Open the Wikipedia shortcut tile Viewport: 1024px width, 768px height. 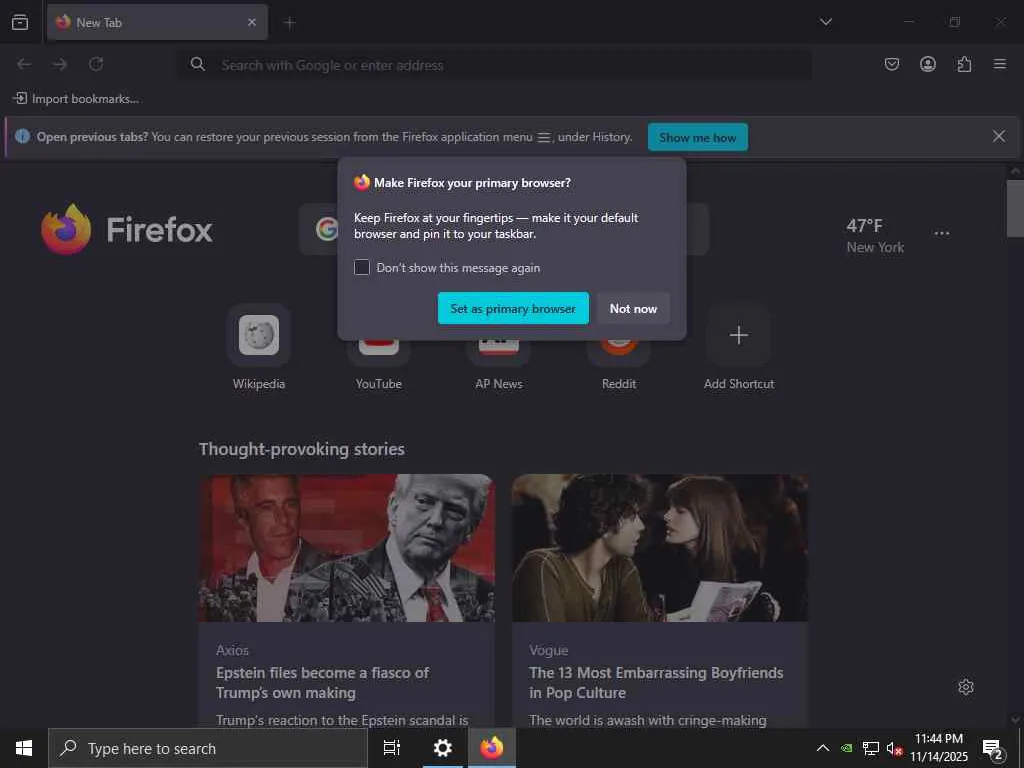click(259, 335)
